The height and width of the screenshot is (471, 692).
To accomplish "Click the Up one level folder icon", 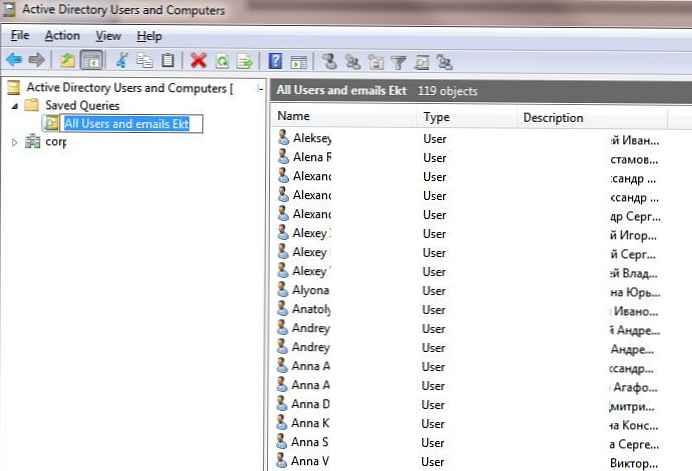I will [x=68, y=61].
